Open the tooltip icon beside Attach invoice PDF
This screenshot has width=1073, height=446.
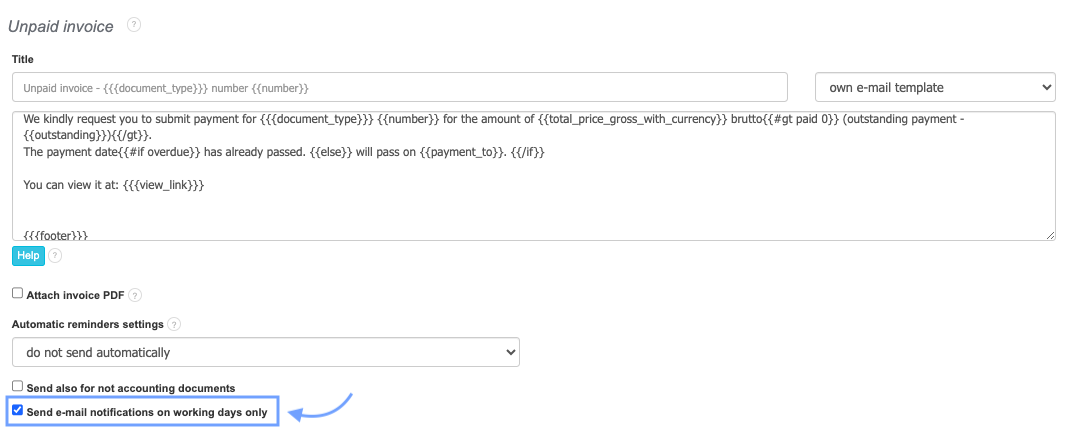tap(135, 295)
